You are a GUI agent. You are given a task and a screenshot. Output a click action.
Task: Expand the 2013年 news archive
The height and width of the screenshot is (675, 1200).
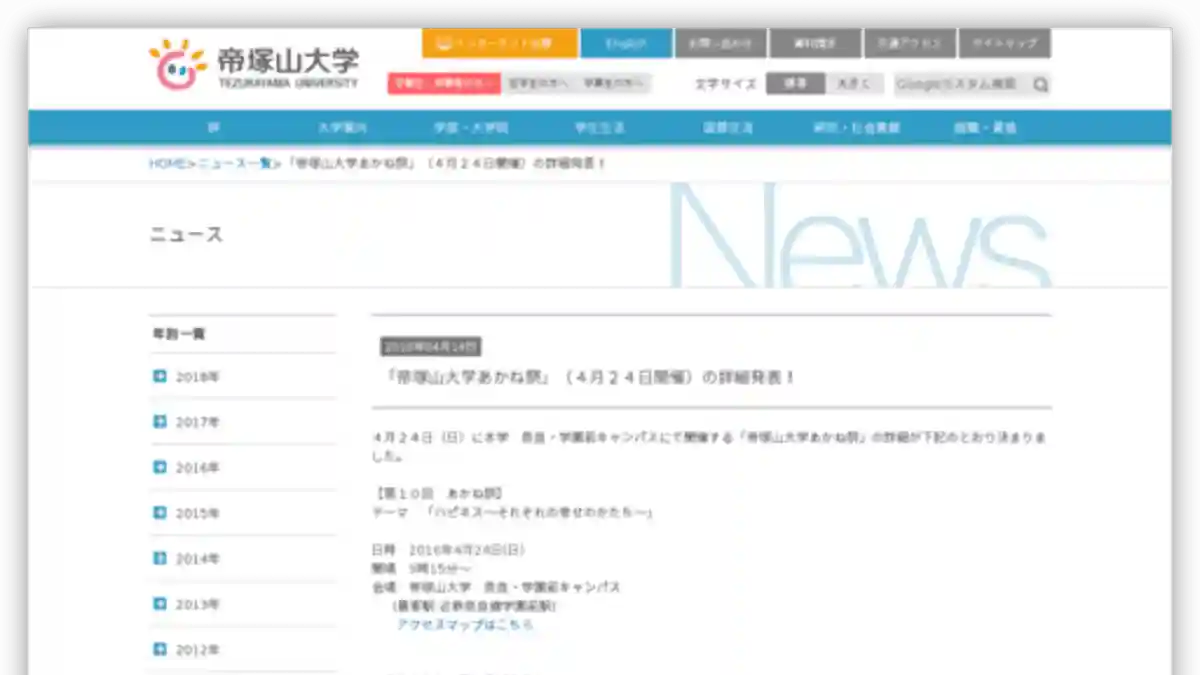(197, 604)
